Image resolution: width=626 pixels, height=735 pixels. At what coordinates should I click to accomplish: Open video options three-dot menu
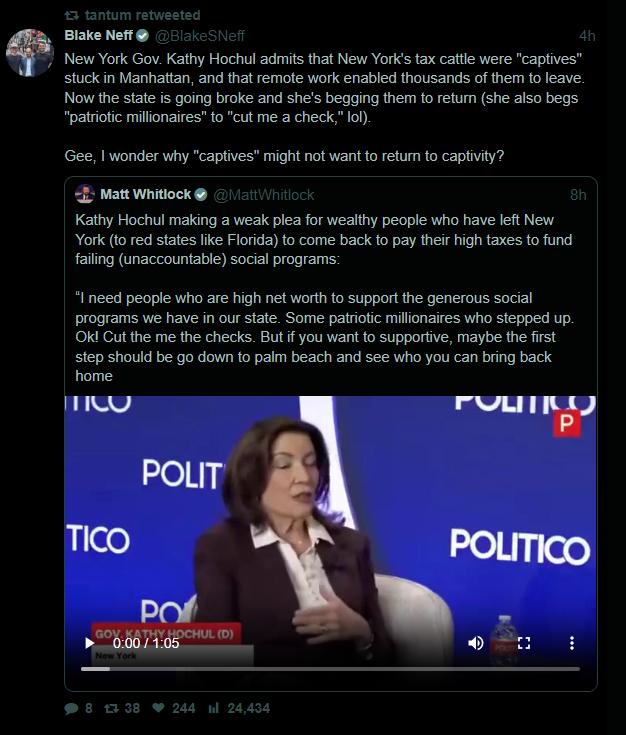click(x=572, y=643)
